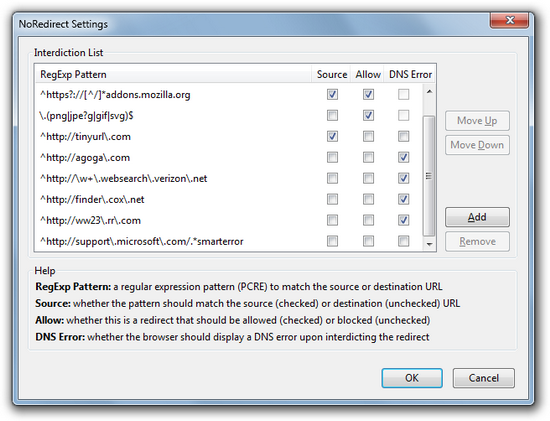The image size is (550, 421).
Task: Uncheck Allow for the png/jpeg/gif/svg pattern
Action: click(x=368, y=115)
